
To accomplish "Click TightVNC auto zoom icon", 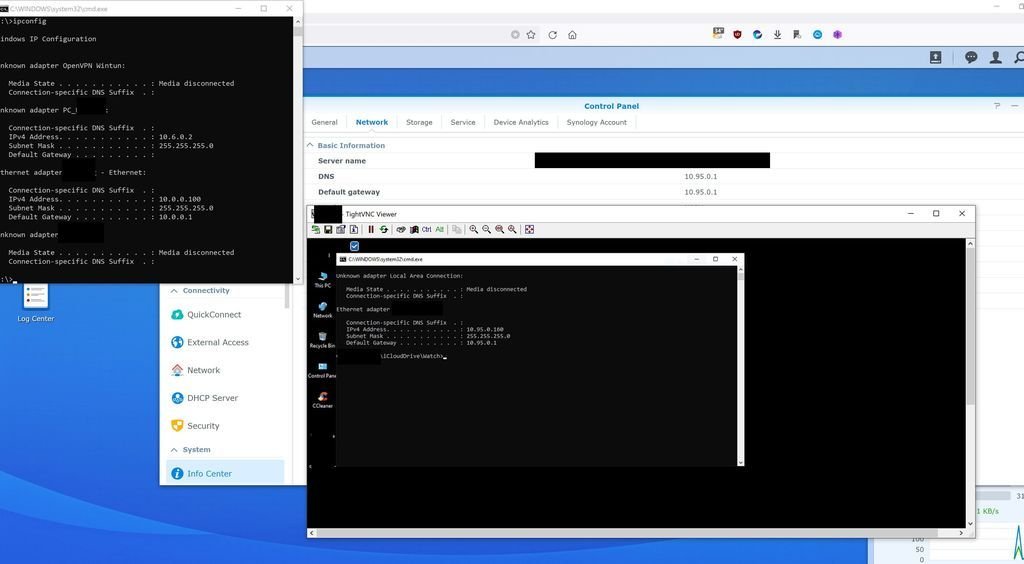I will (x=512, y=229).
